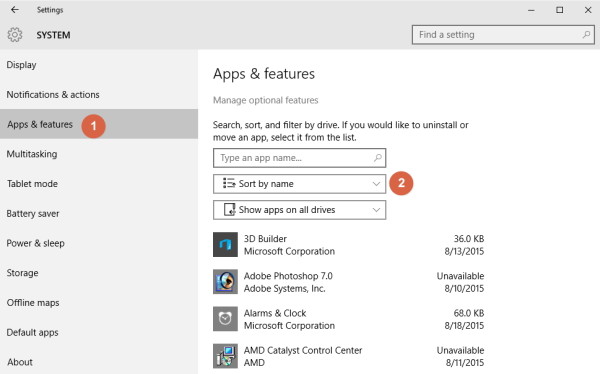The width and height of the screenshot is (600, 374).
Task: Expand the Show apps on all drives dropdown
Action: click(299, 210)
